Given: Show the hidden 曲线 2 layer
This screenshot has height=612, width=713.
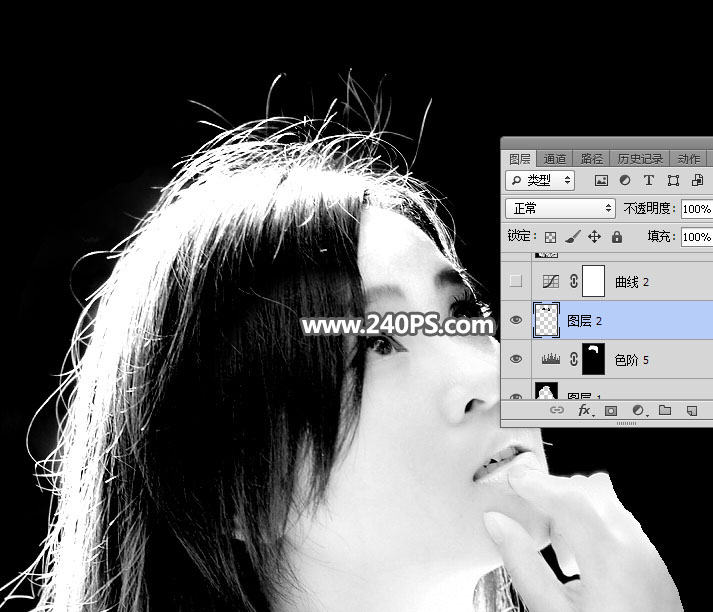Looking at the screenshot, I should click(x=516, y=281).
